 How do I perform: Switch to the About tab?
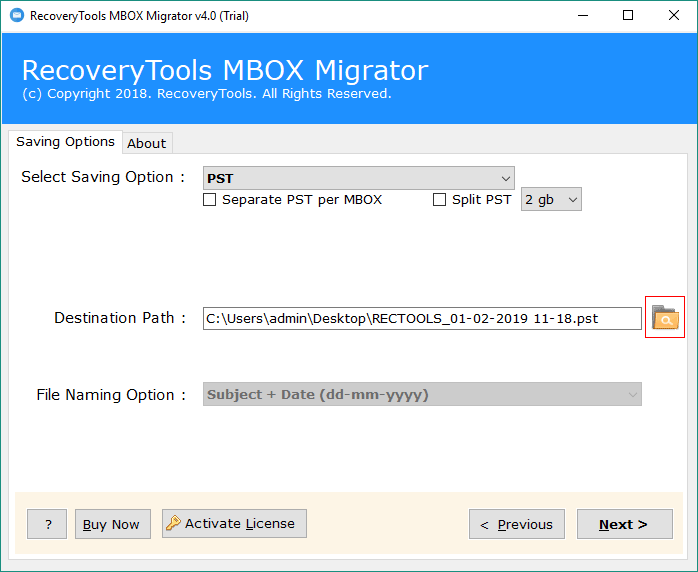point(147,143)
